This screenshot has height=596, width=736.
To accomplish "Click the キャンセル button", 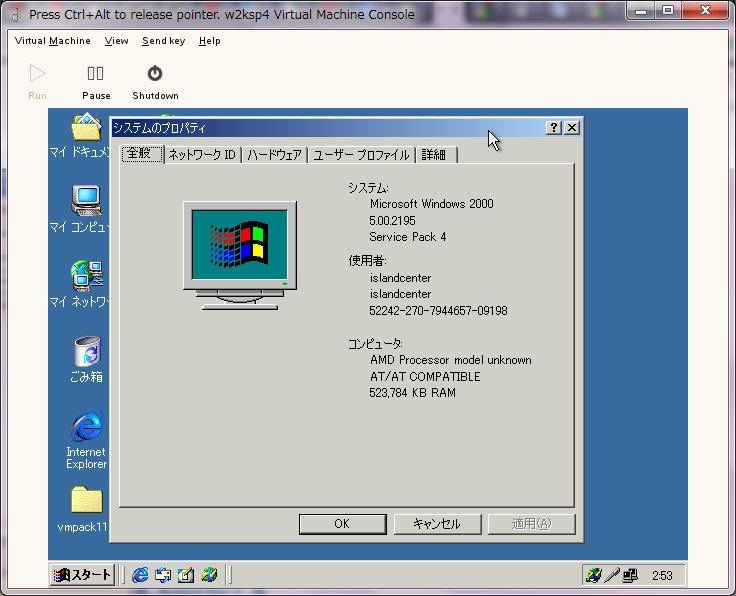I will (437, 524).
